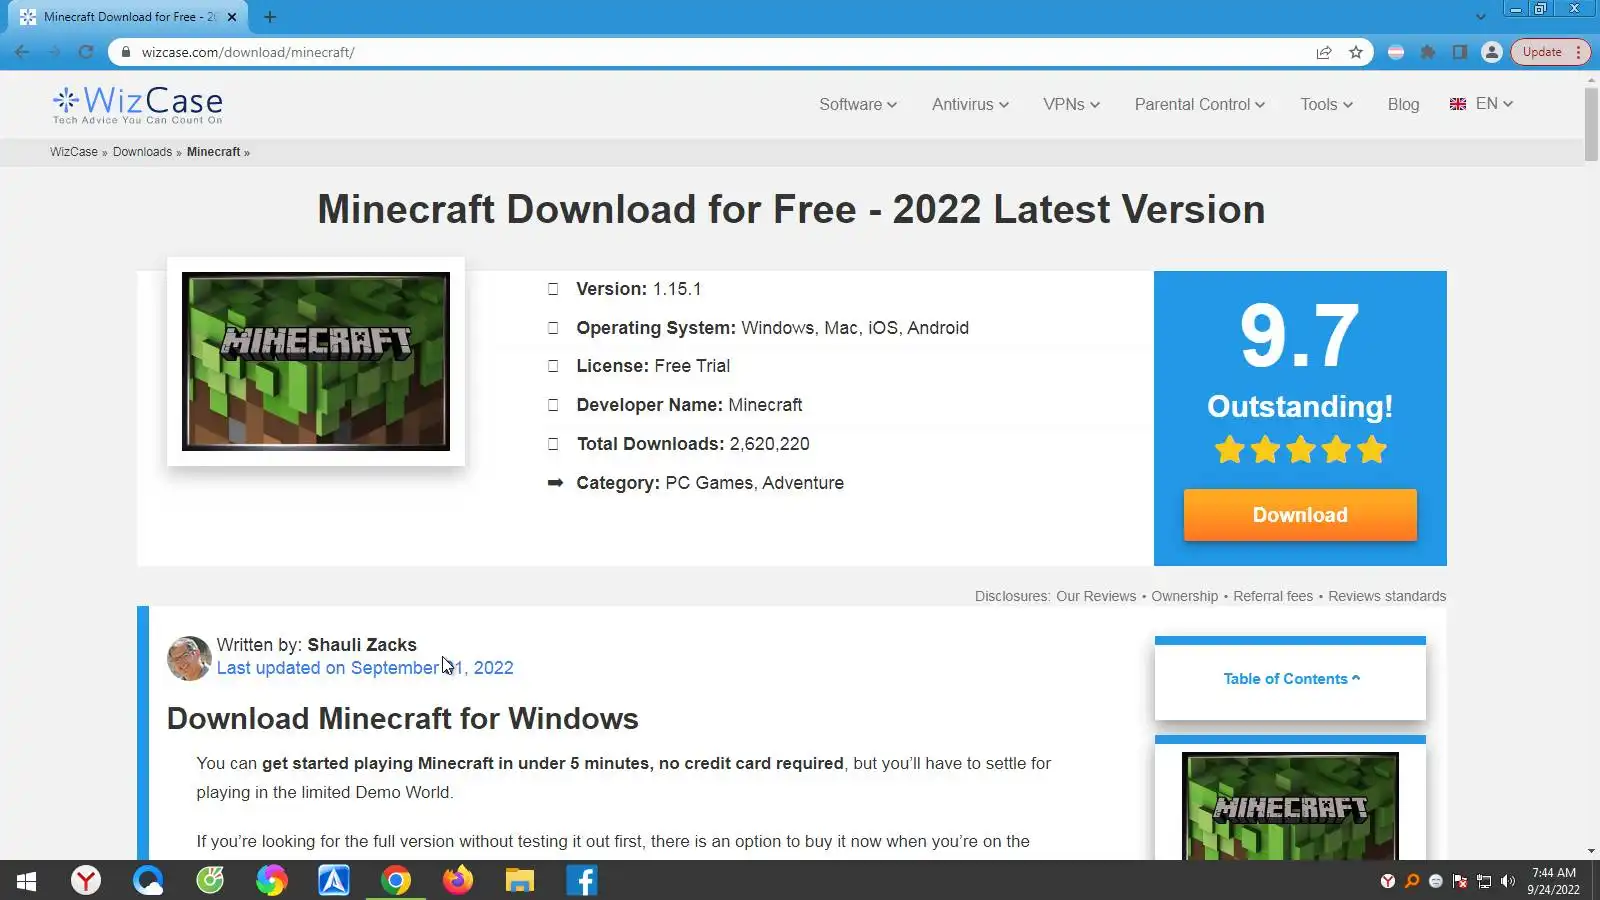
Task: Collapse the Table of Contents
Action: [x=1291, y=679]
